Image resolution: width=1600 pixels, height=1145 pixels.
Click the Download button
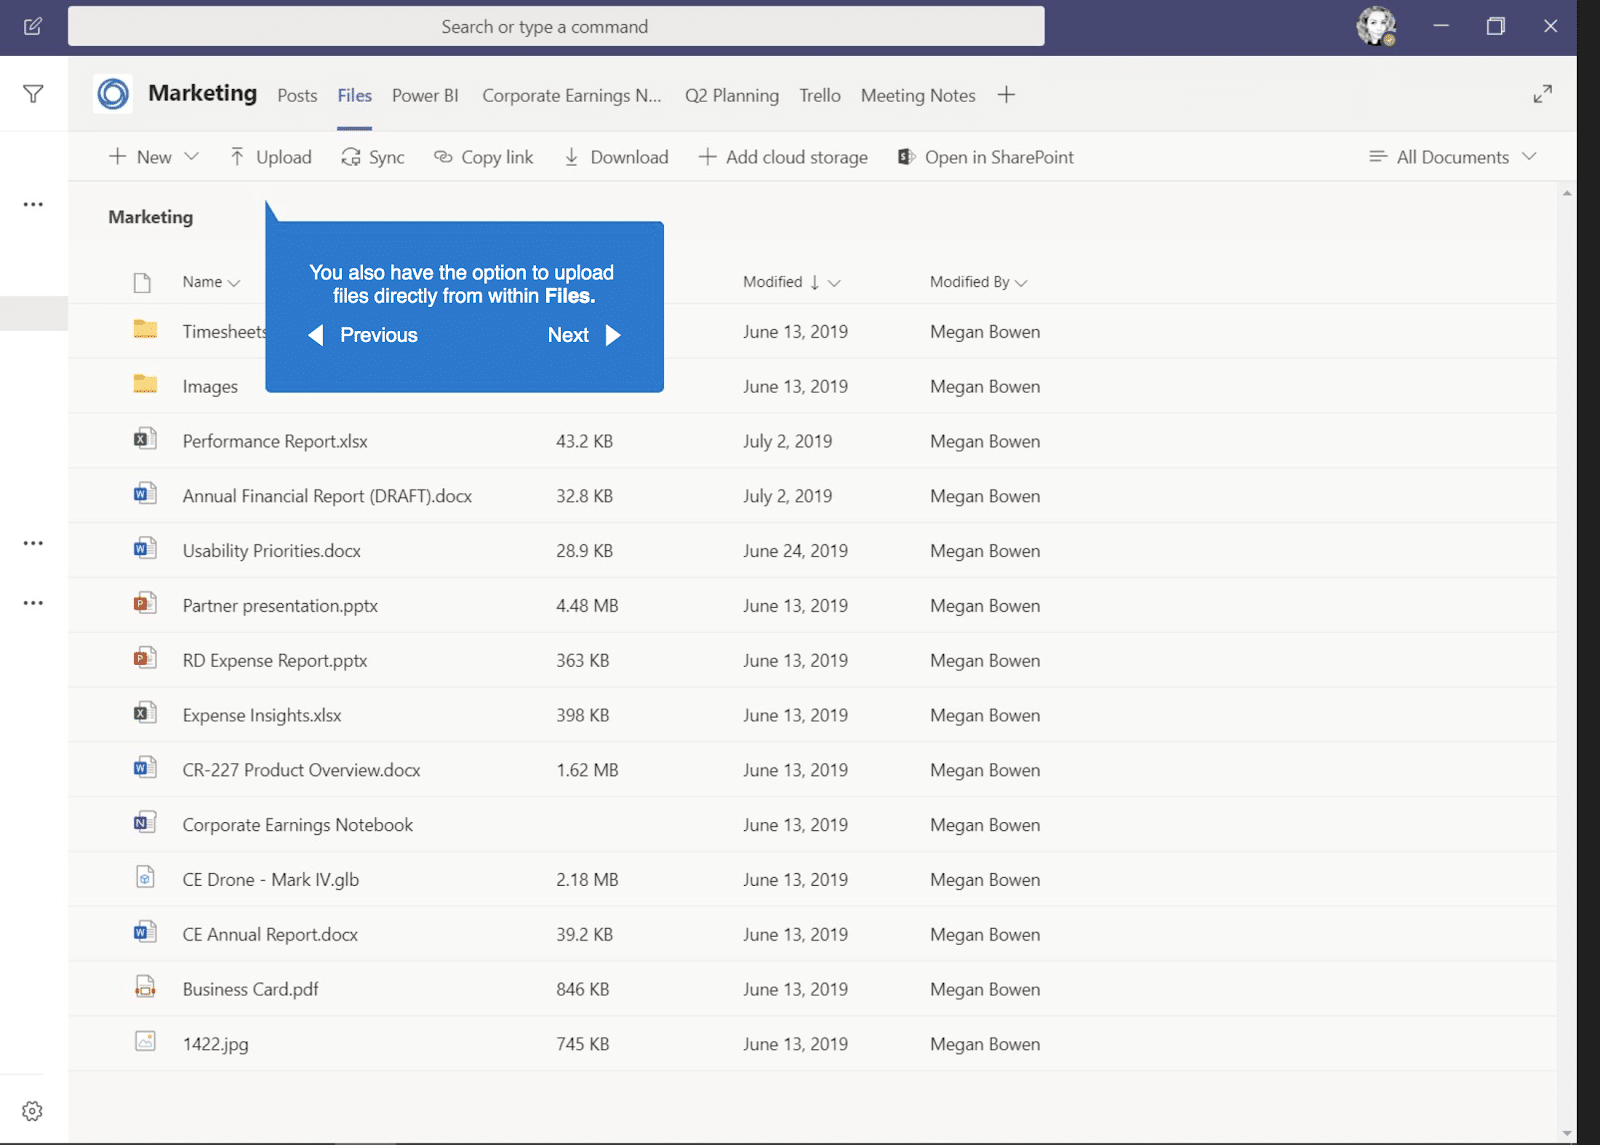point(616,157)
